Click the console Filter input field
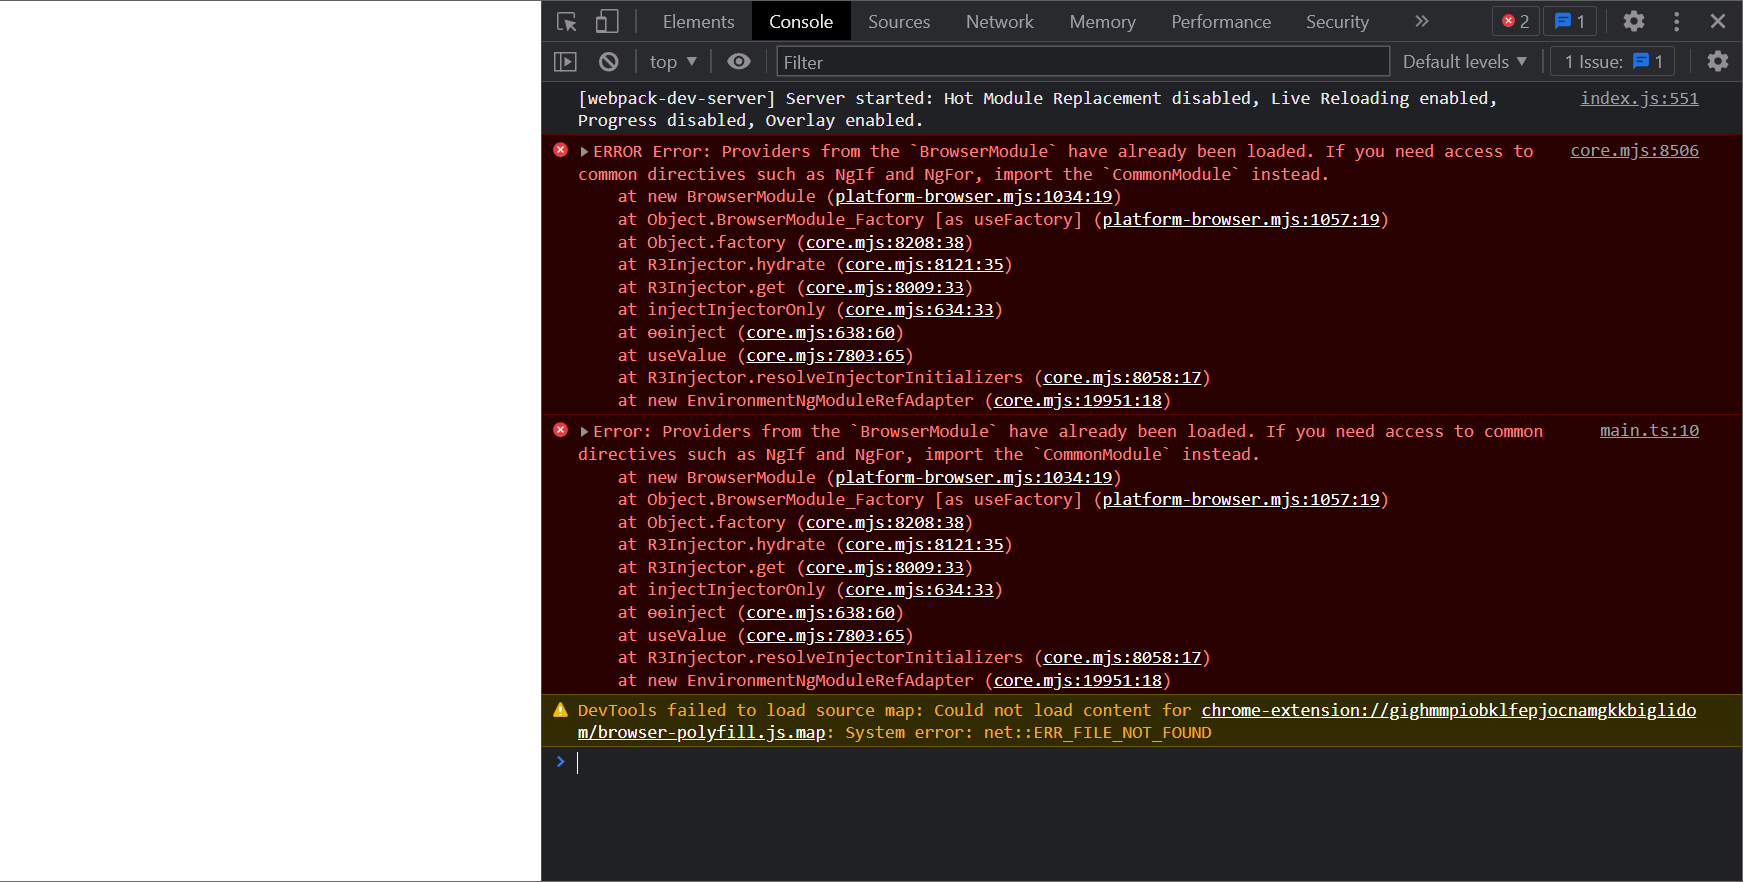This screenshot has width=1743, height=882. coord(1082,62)
